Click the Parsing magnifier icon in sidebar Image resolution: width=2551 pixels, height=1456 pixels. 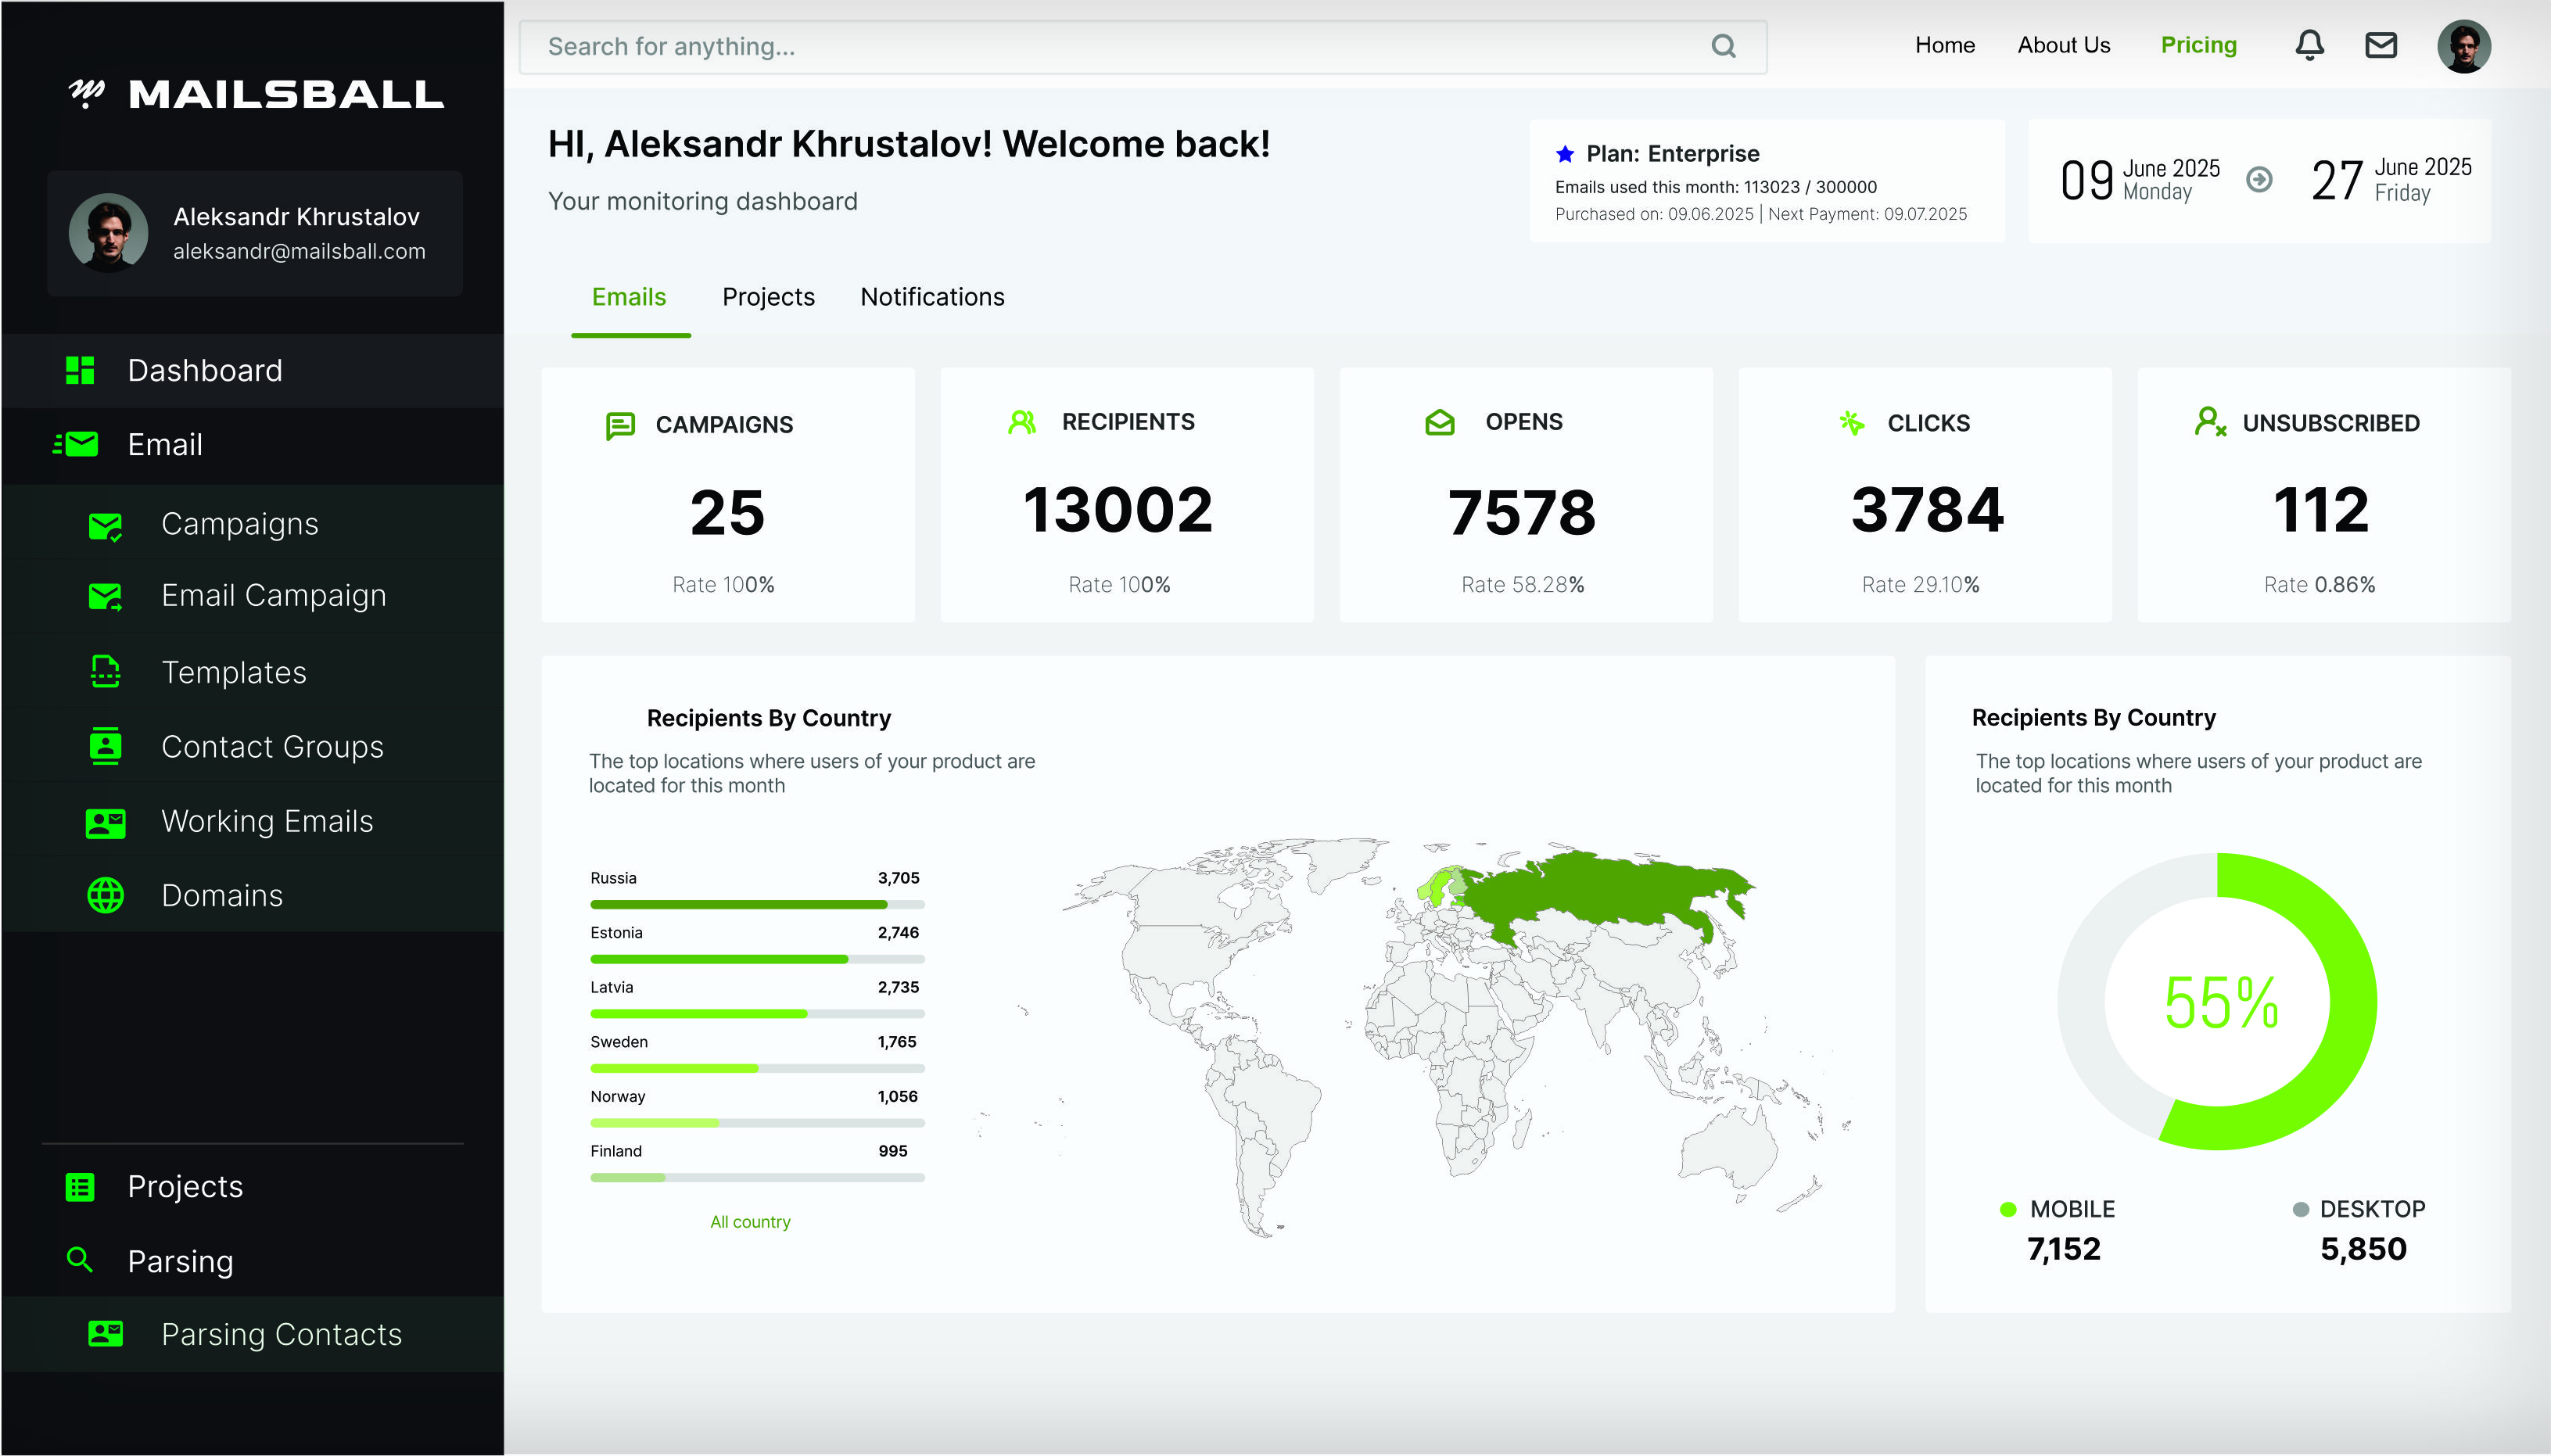[x=79, y=1260]
